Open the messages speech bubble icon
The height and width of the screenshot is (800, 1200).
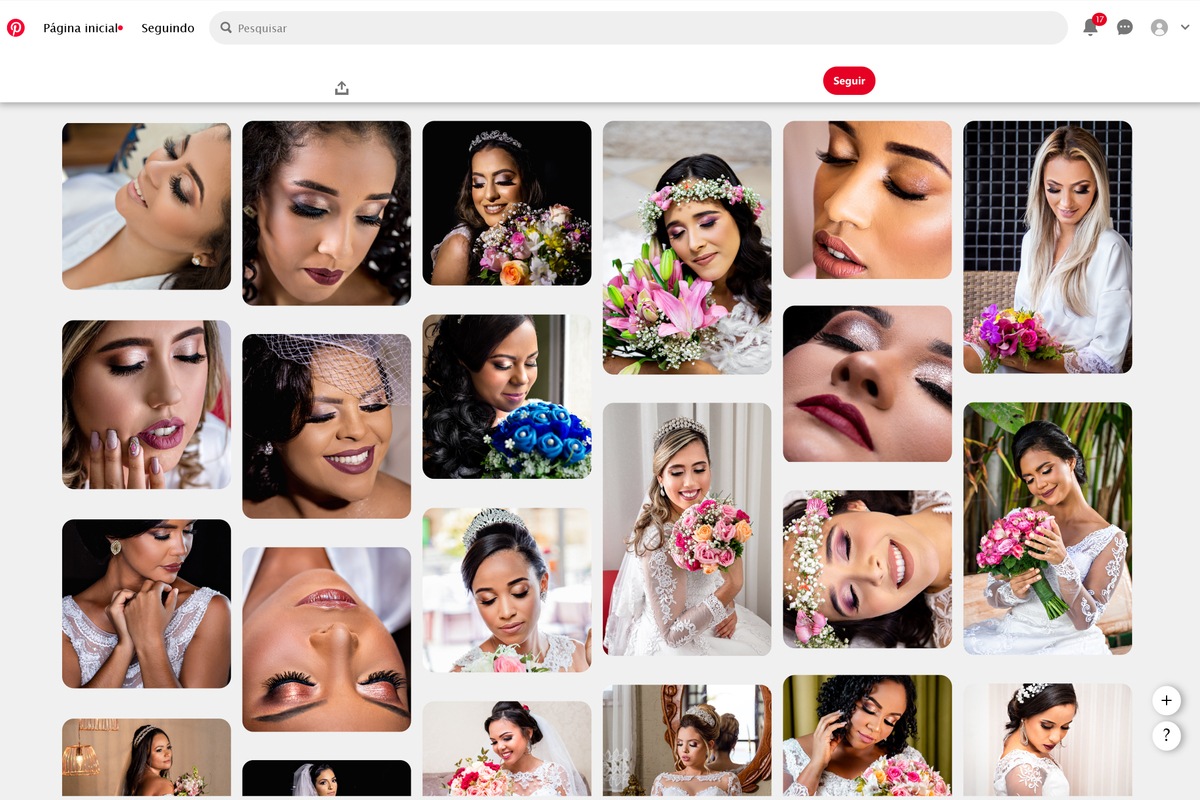(1125, 28)
